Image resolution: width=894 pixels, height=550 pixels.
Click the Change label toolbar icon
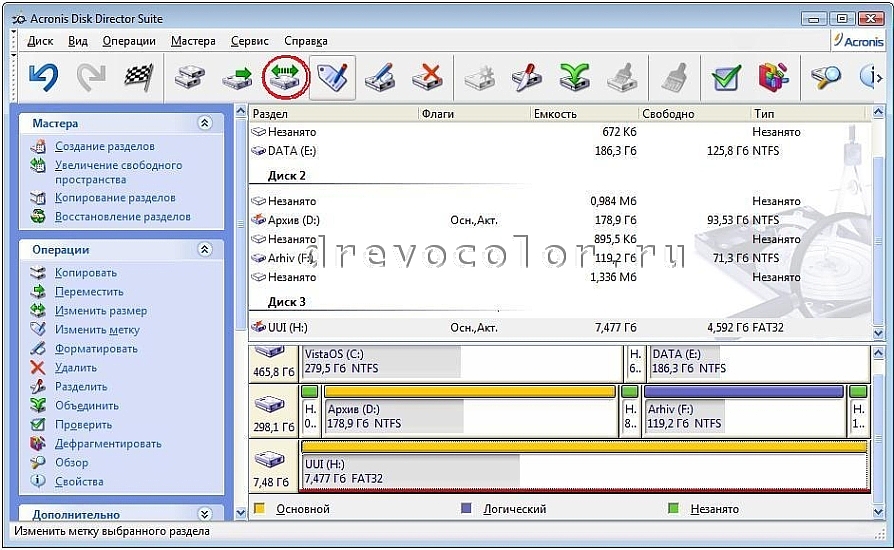[333, 77]
